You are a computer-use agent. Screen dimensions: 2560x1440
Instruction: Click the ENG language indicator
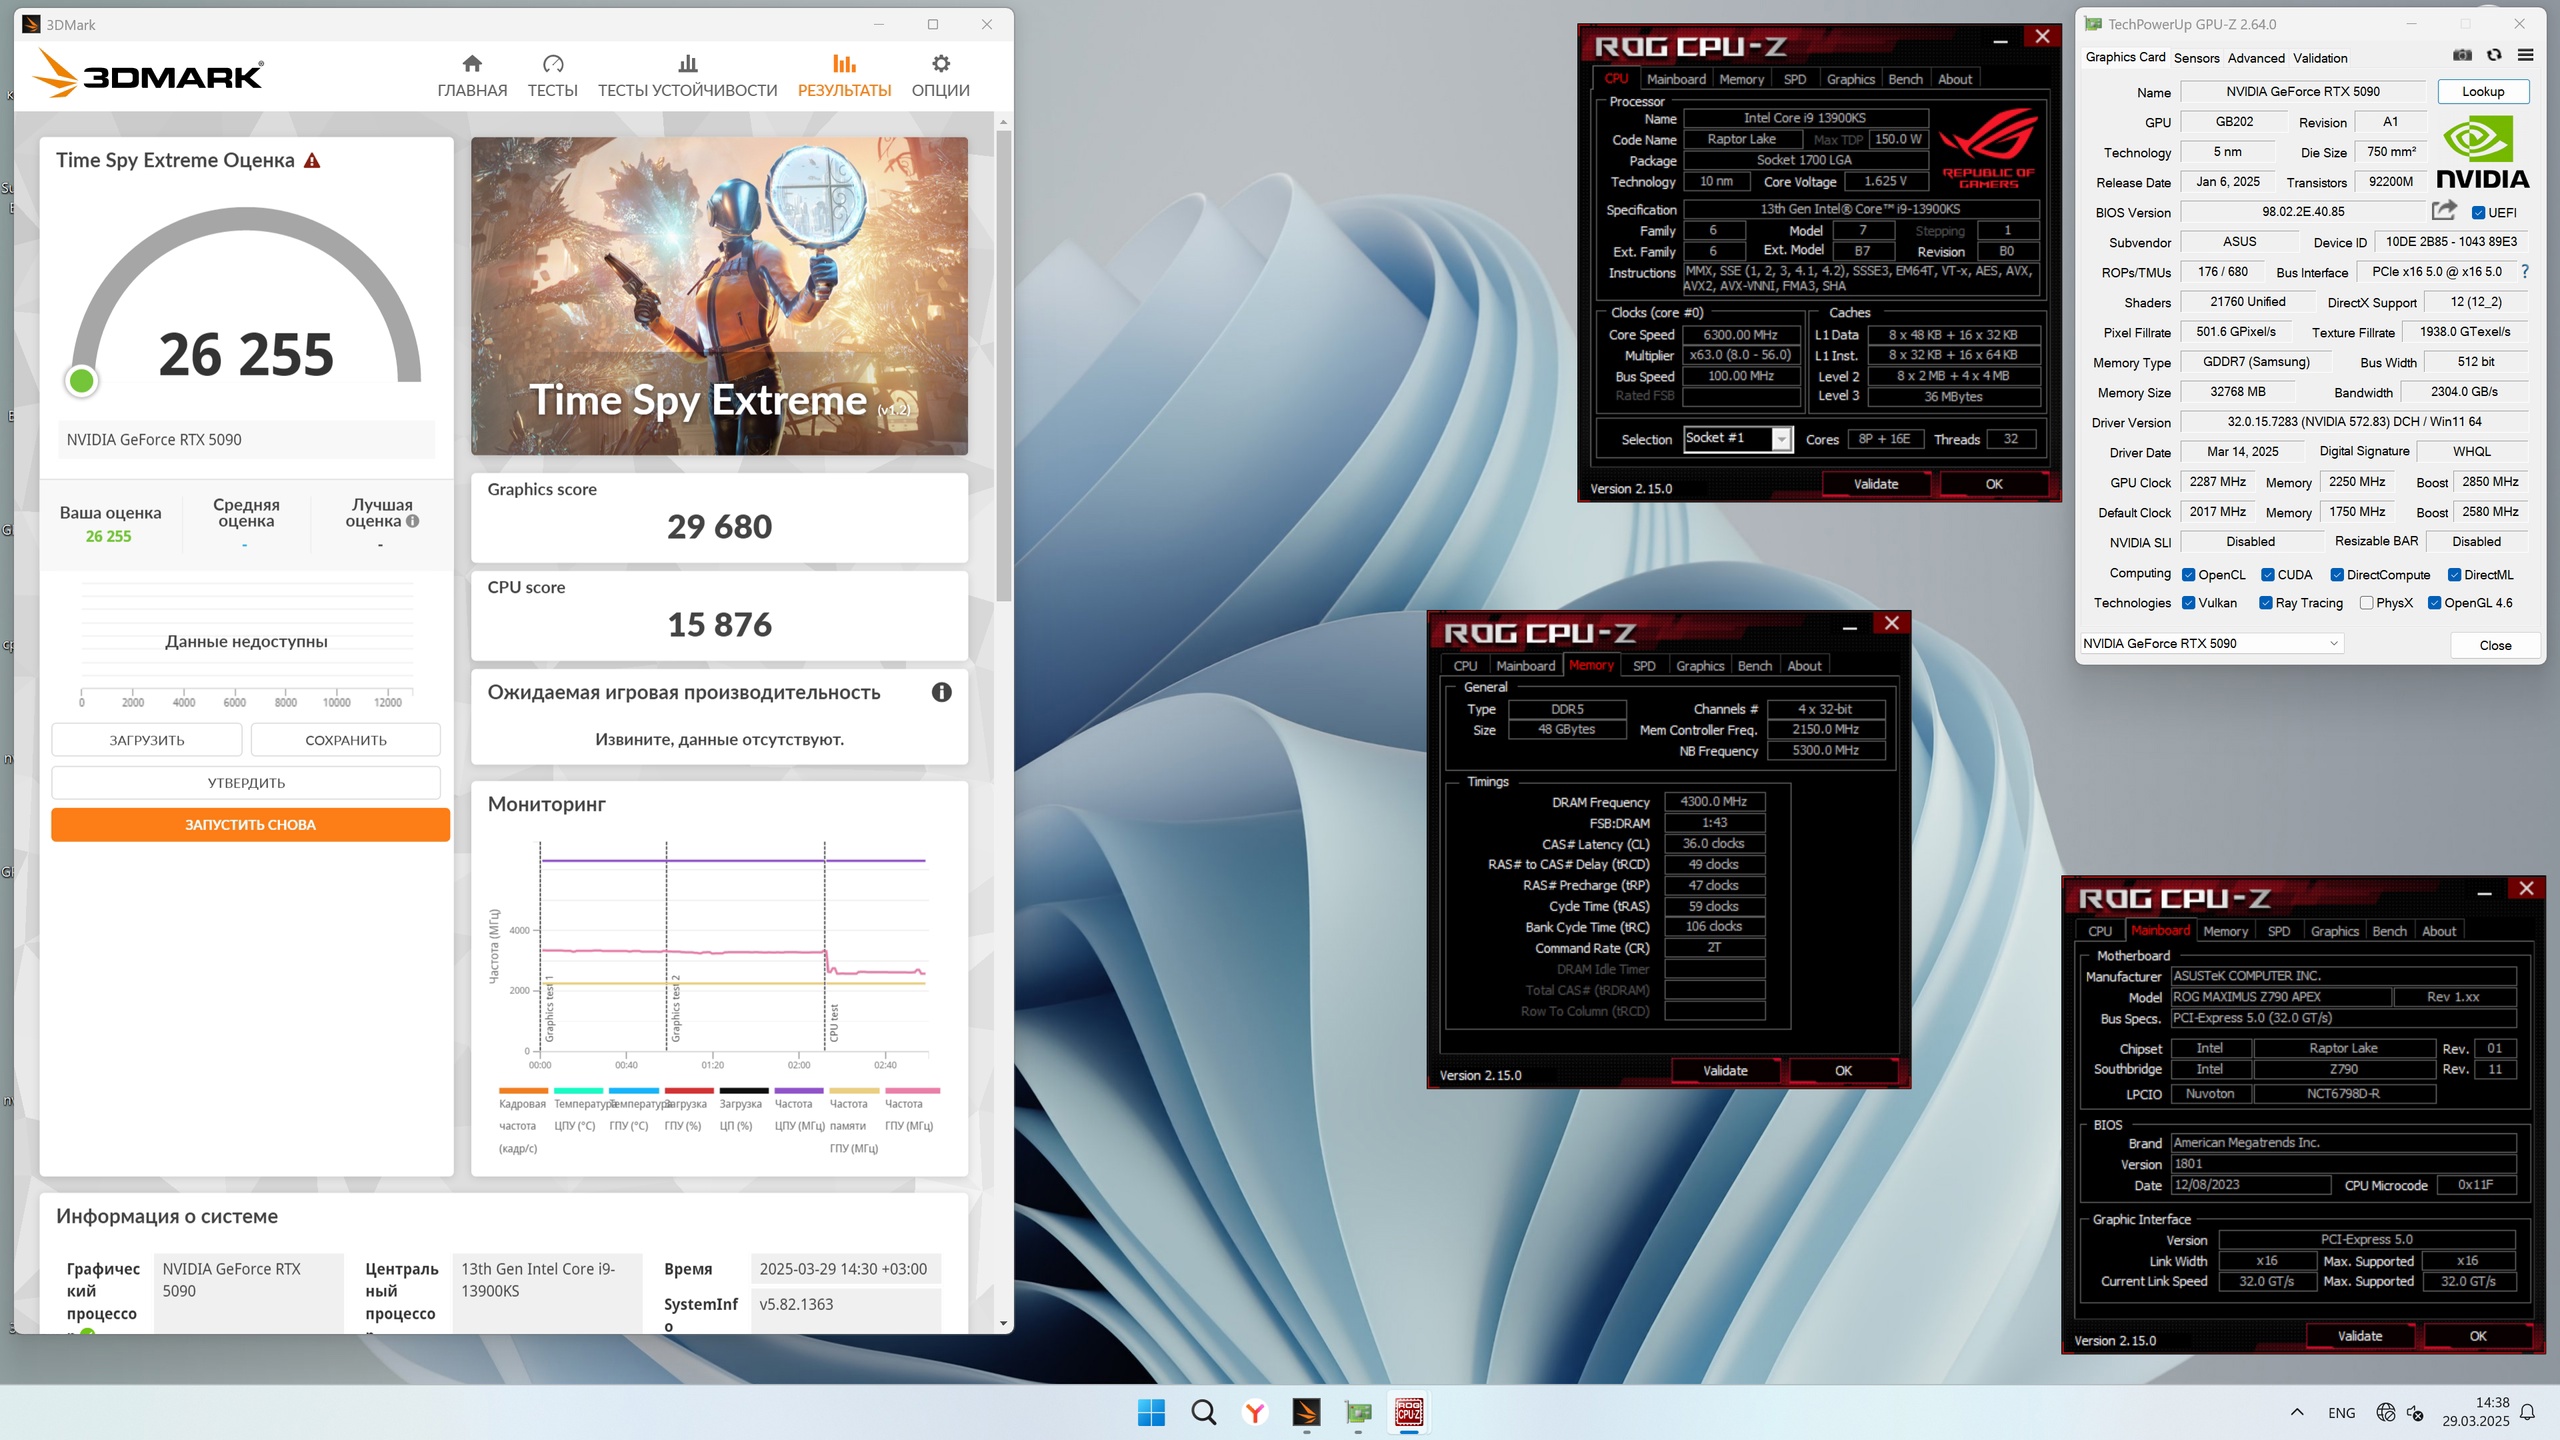[2341, 1412]
